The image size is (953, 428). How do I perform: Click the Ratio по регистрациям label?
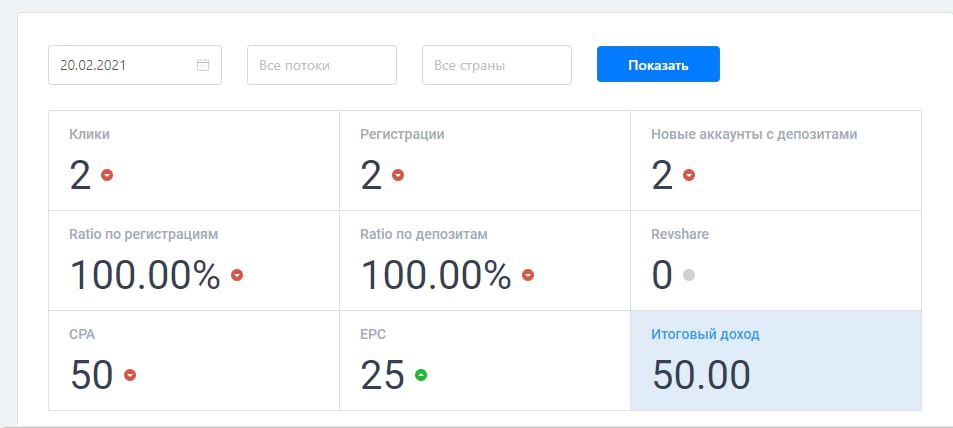point(143,234)
